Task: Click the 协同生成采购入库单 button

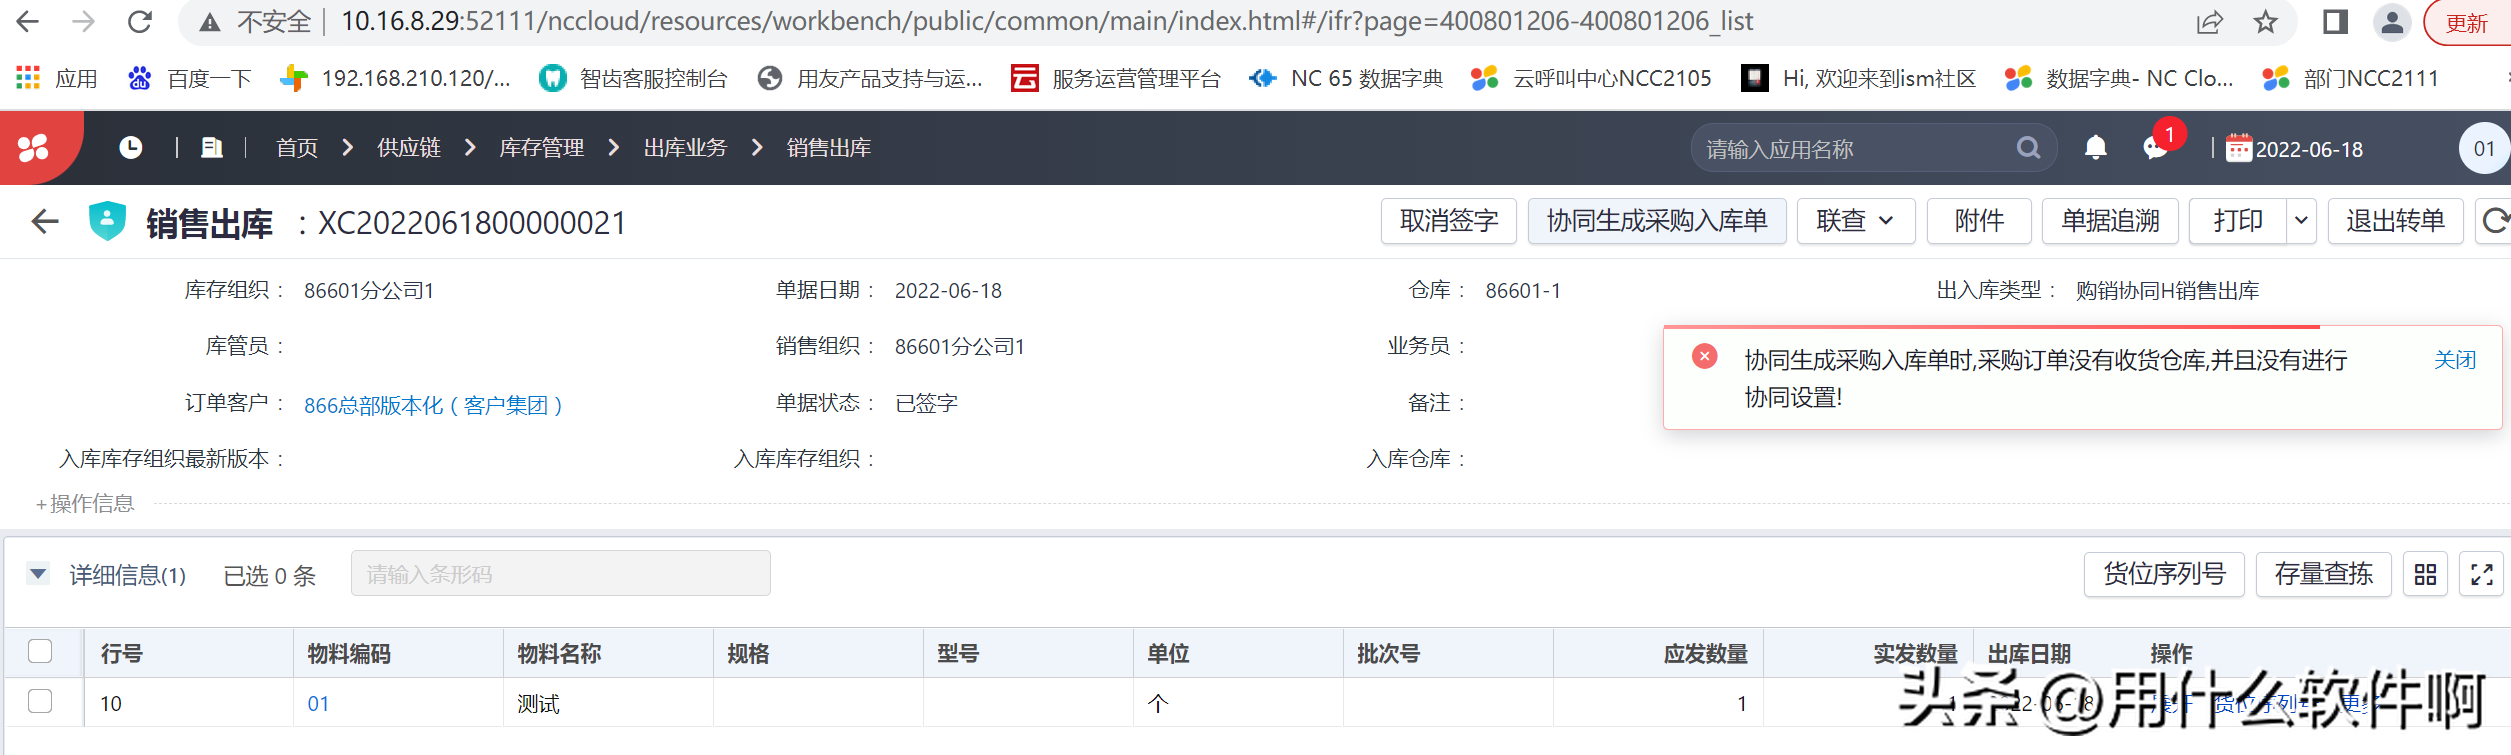Action: click(1657, 221)
